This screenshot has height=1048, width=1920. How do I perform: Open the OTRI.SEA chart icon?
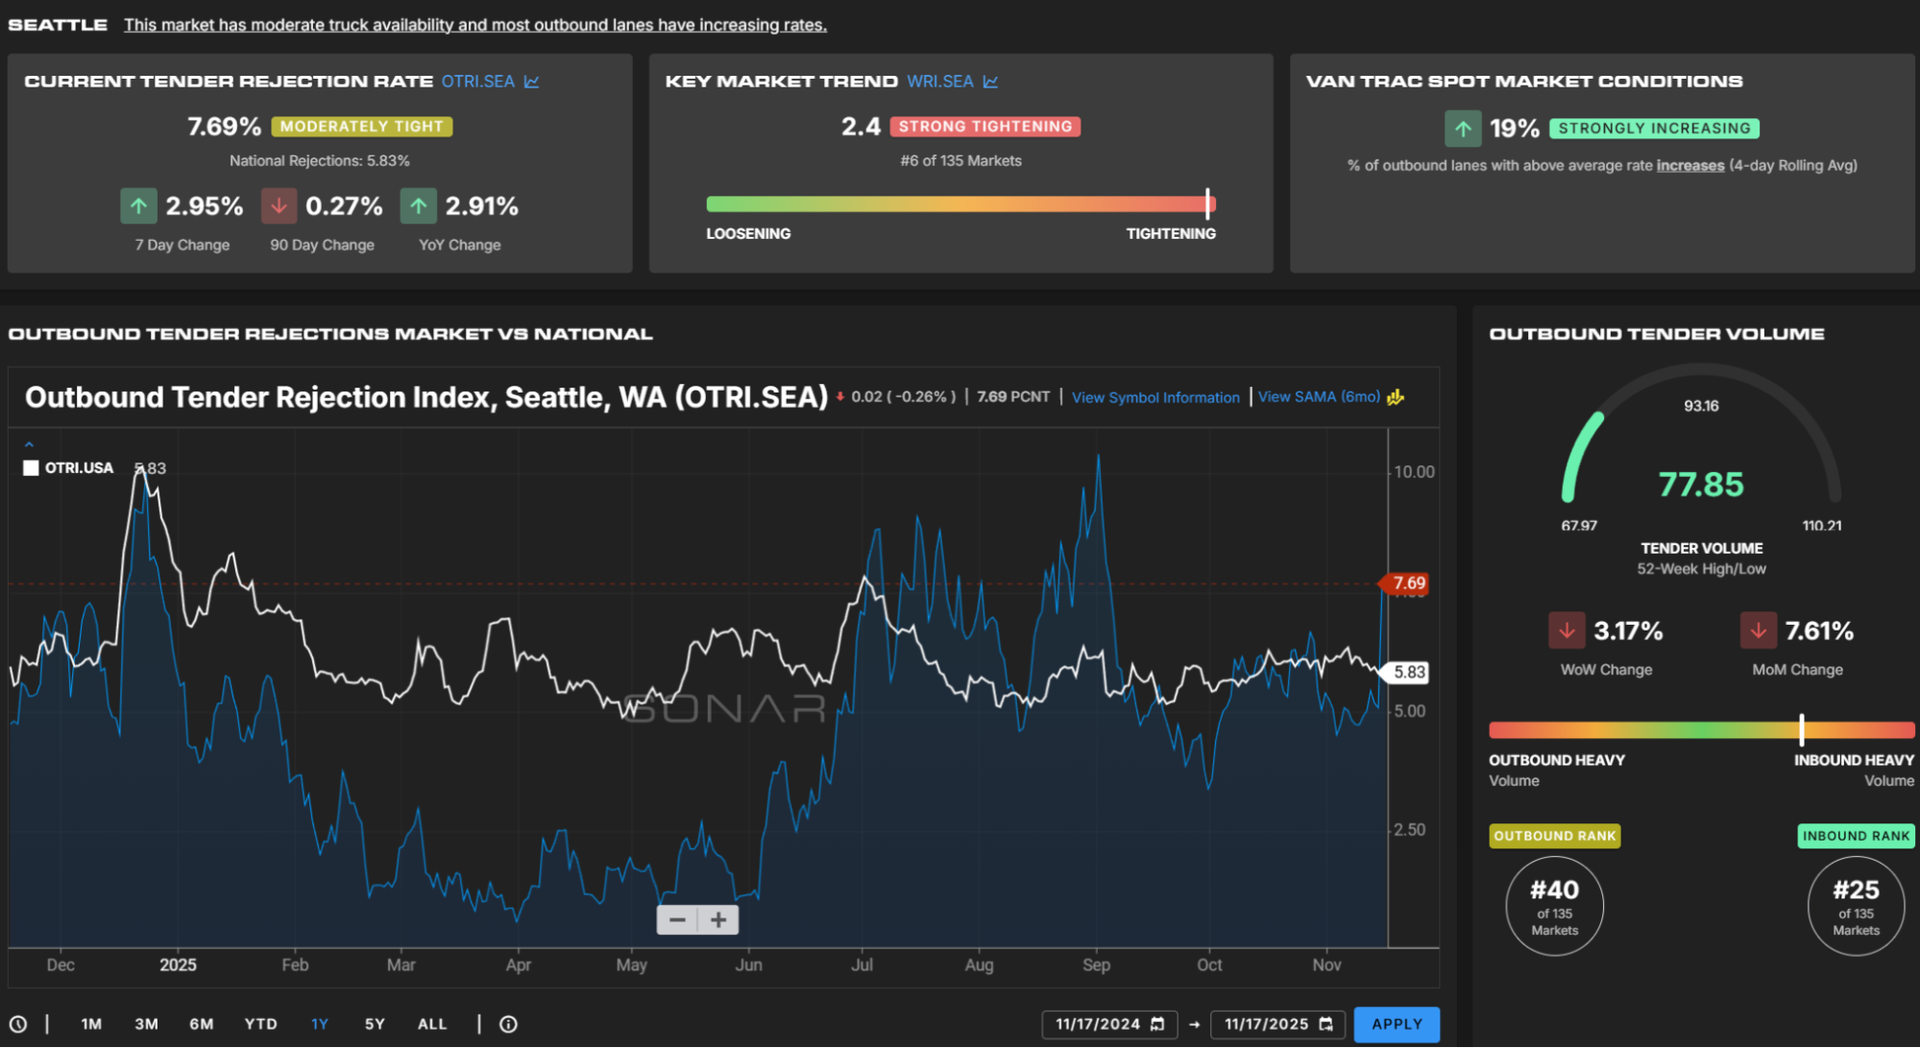click(x=532, y=82)
